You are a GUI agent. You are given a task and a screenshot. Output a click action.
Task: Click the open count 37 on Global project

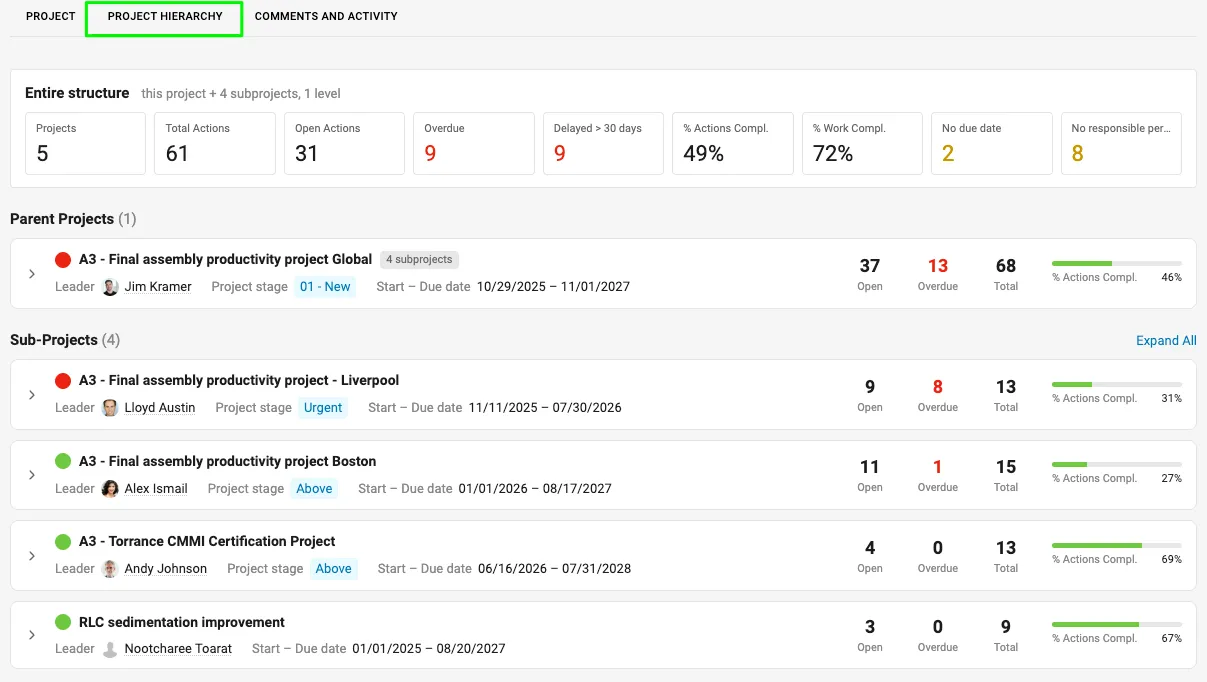(x=870, y=266)
